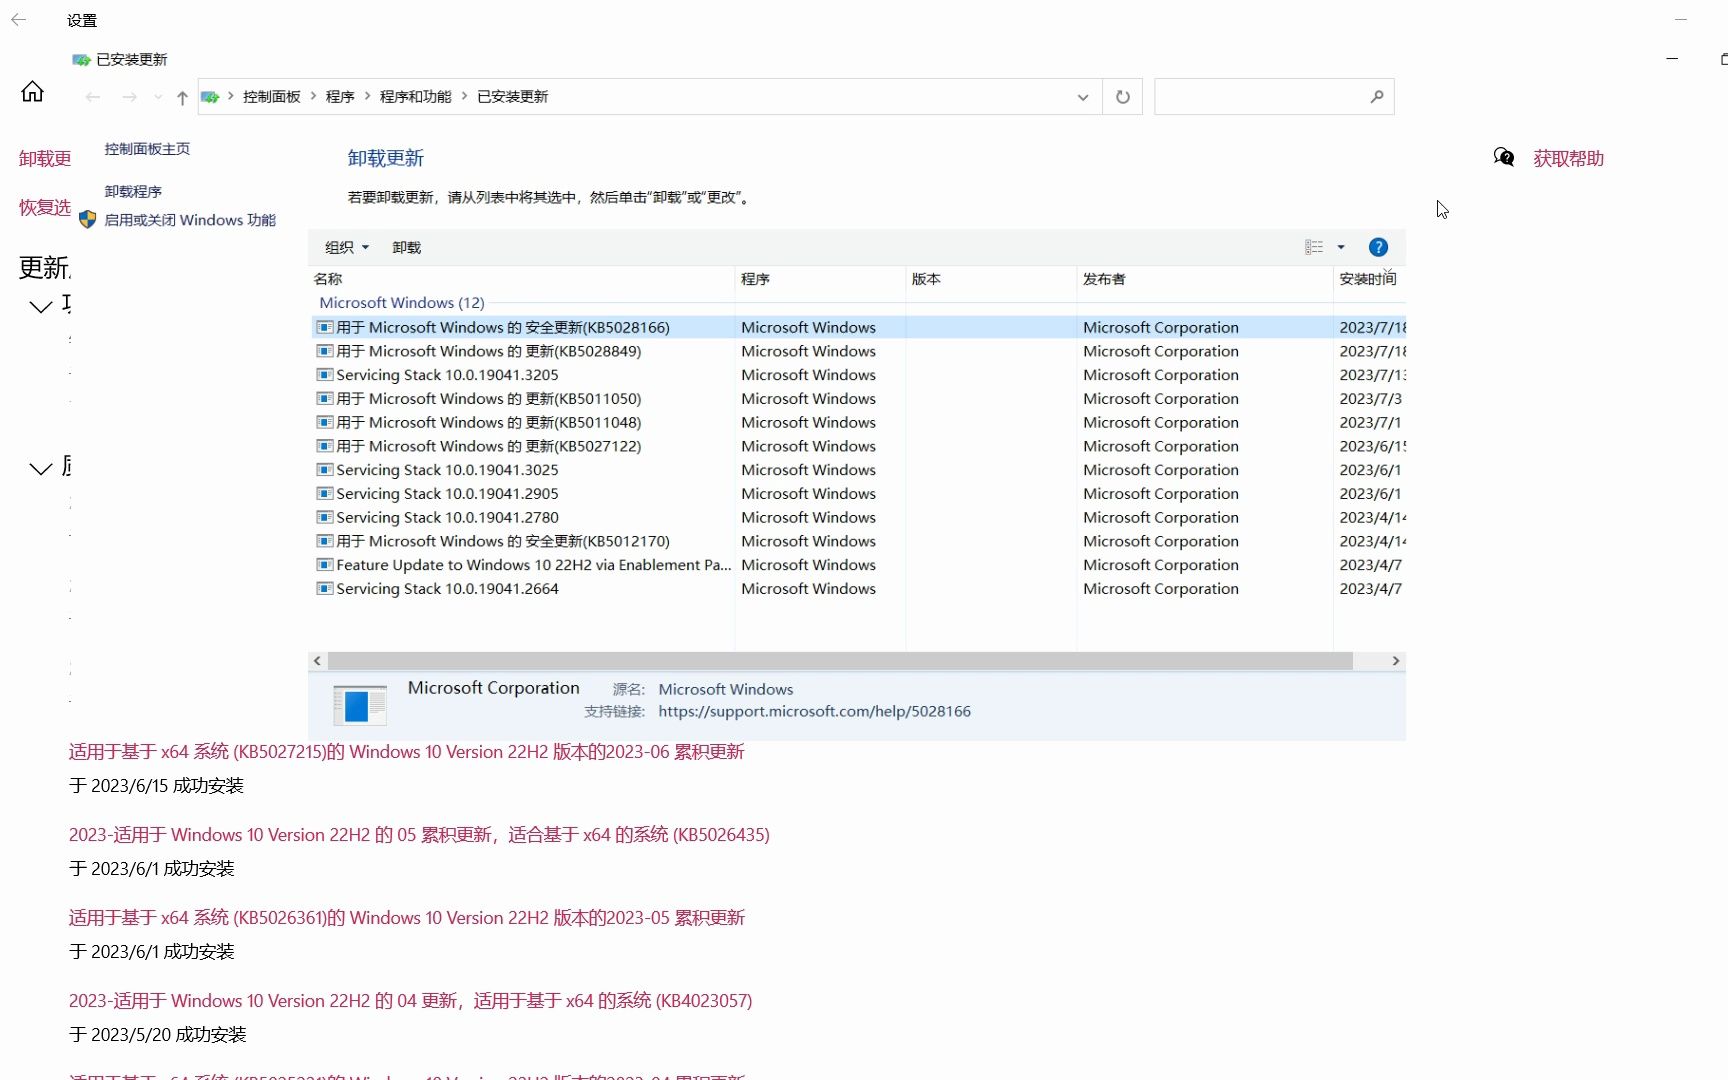1728x1080 pixels.
Task: Click the folder breadcrumb icon in address bar
Action: tap(210, 97)
